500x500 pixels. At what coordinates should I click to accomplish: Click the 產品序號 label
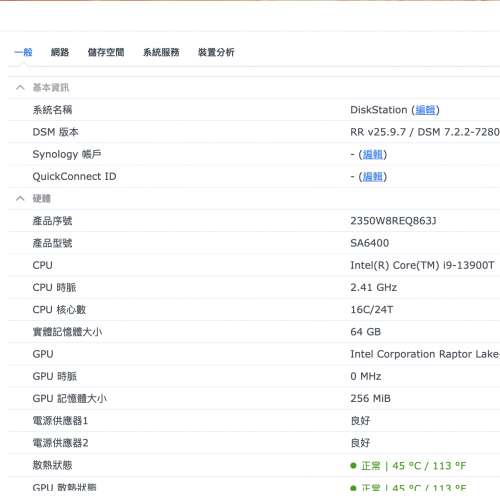pos(52,221)
